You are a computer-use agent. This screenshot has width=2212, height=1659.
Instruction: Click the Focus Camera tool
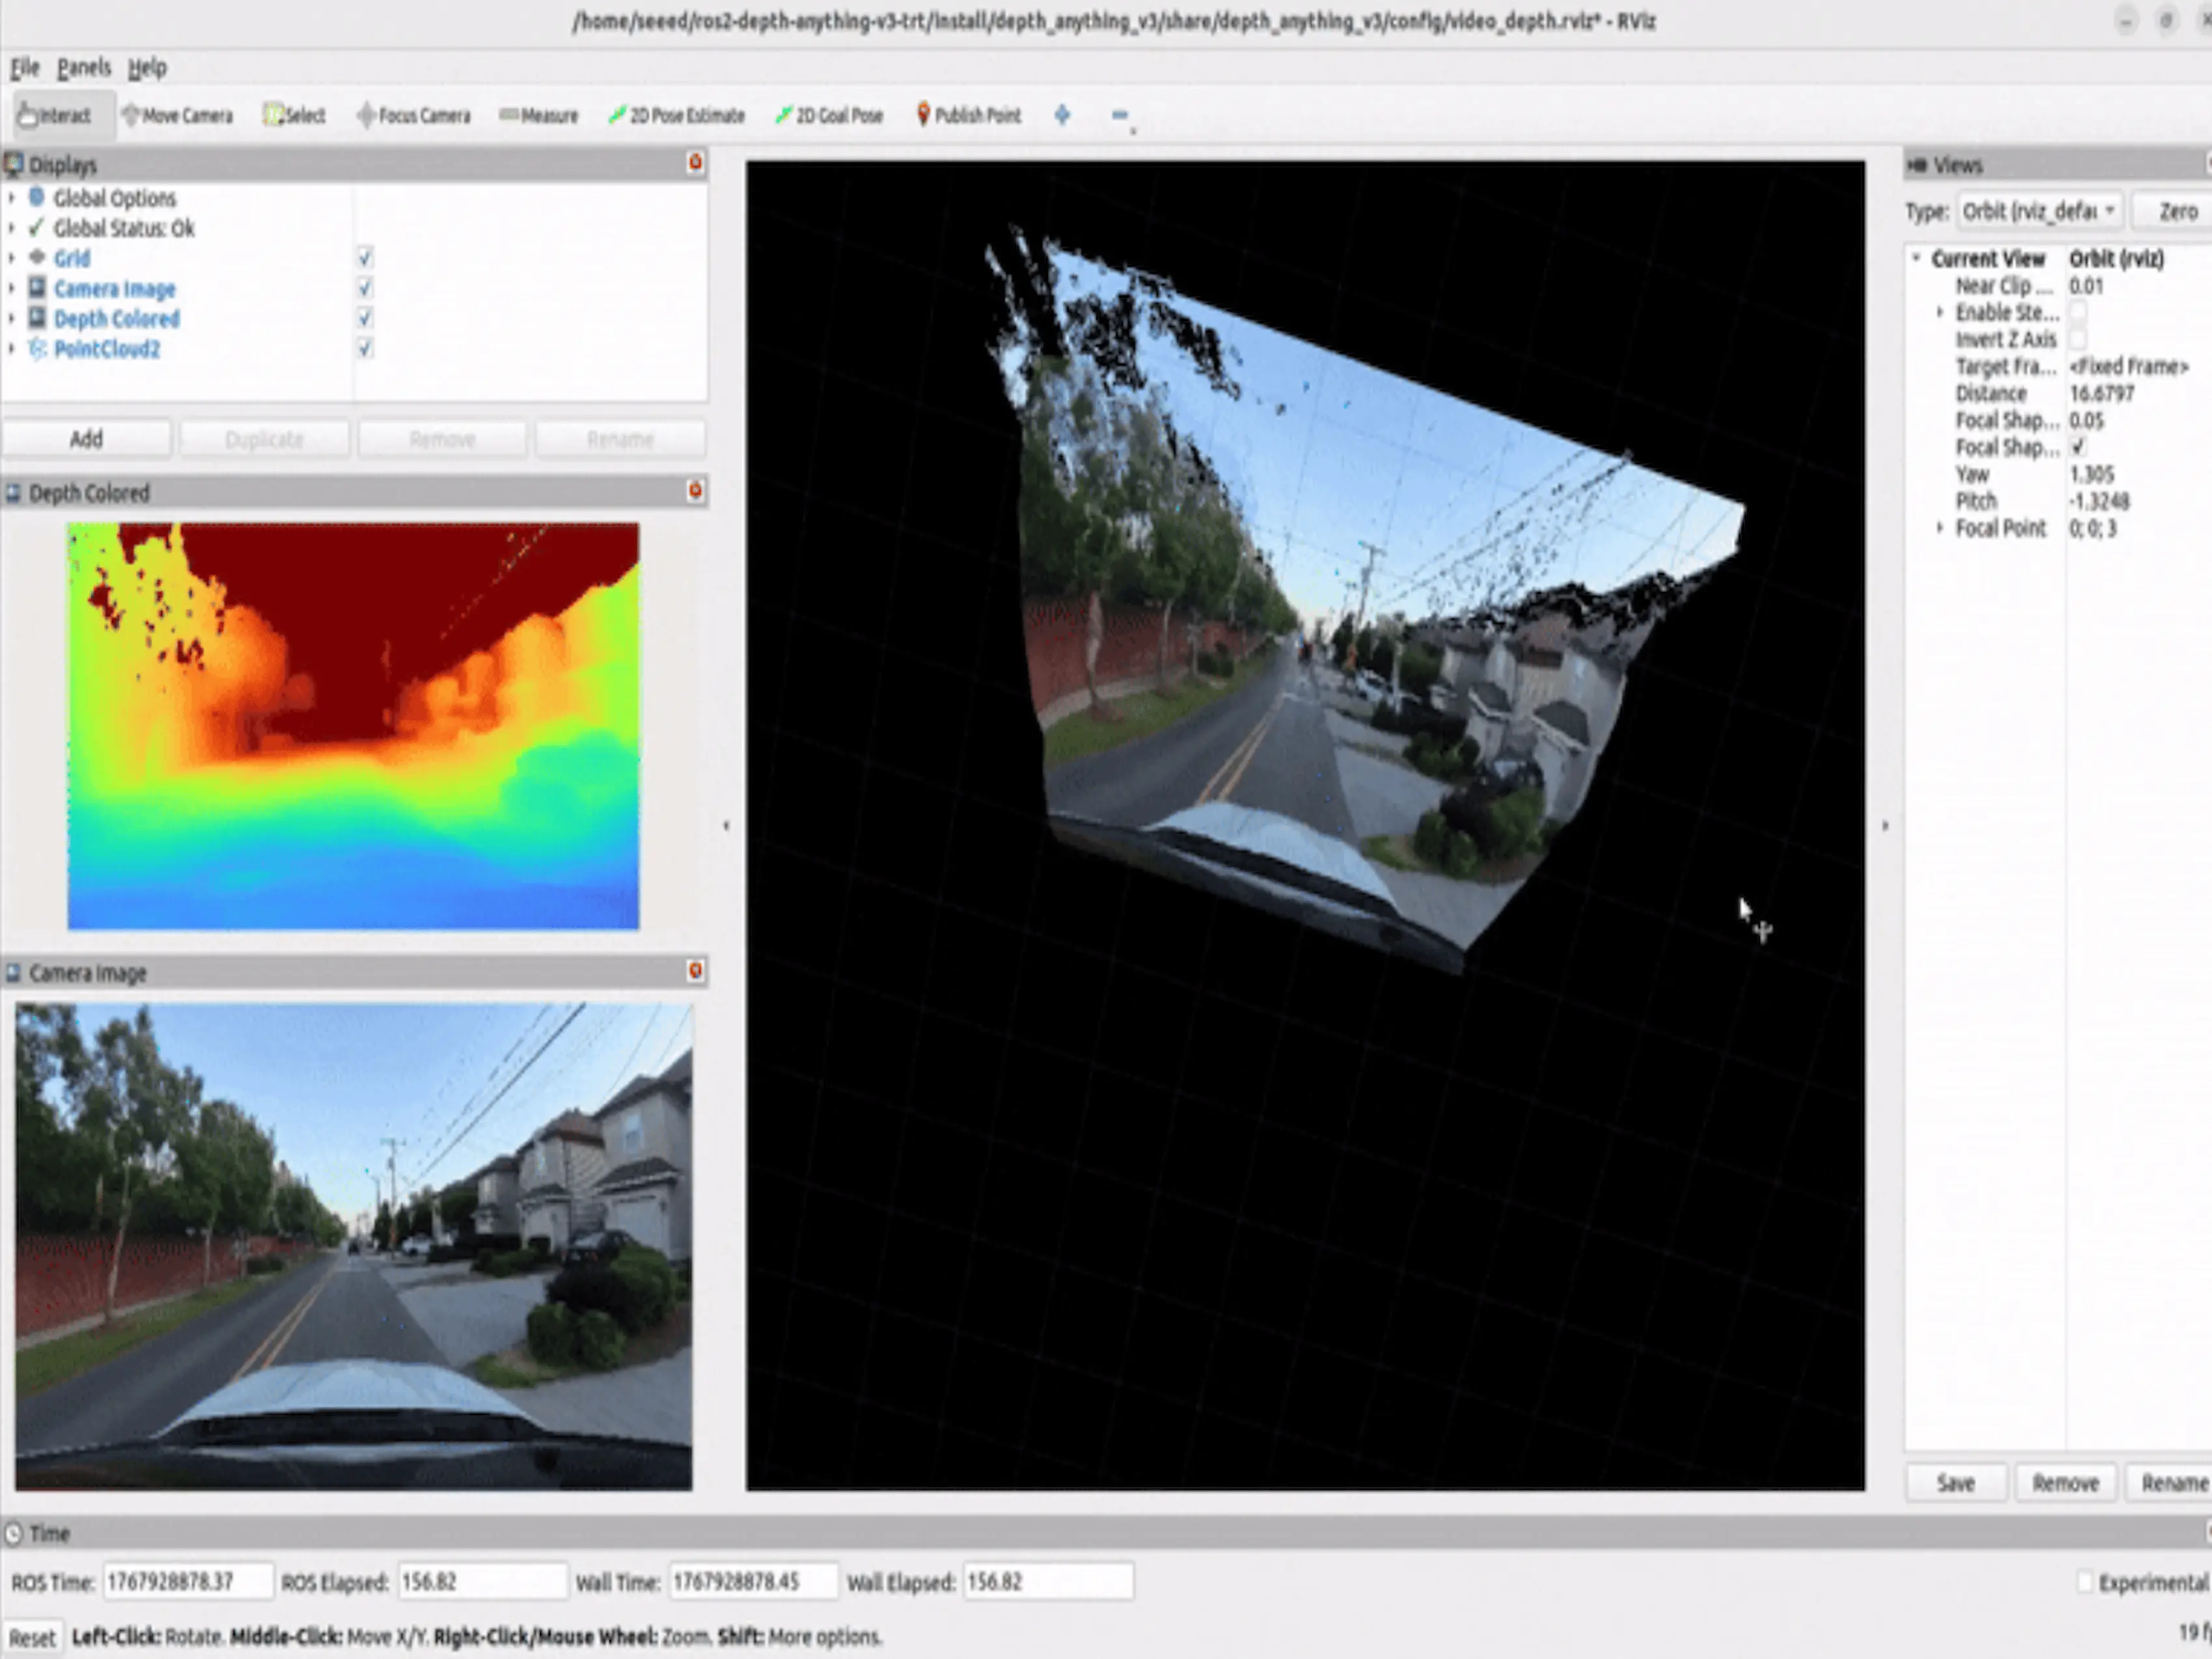tap(413, 116)
